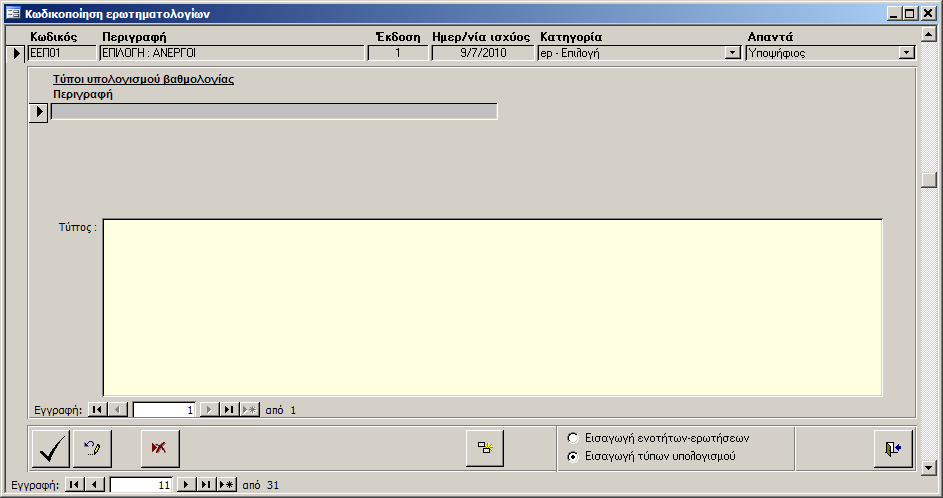Jump to last record in bottom navigator

(x=206, y=485)
